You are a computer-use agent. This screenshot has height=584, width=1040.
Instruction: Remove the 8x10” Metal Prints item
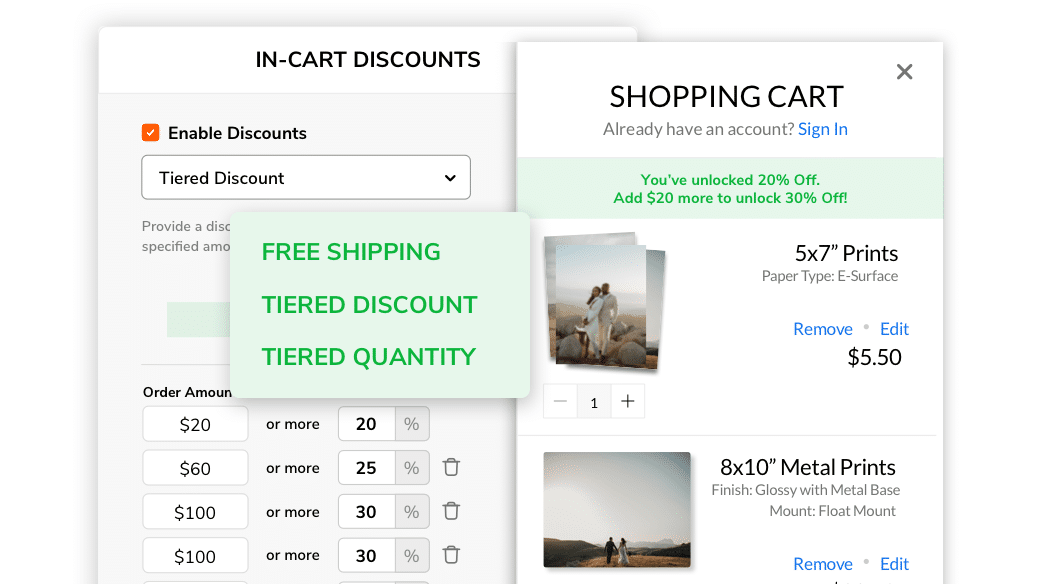click(823, 563)
